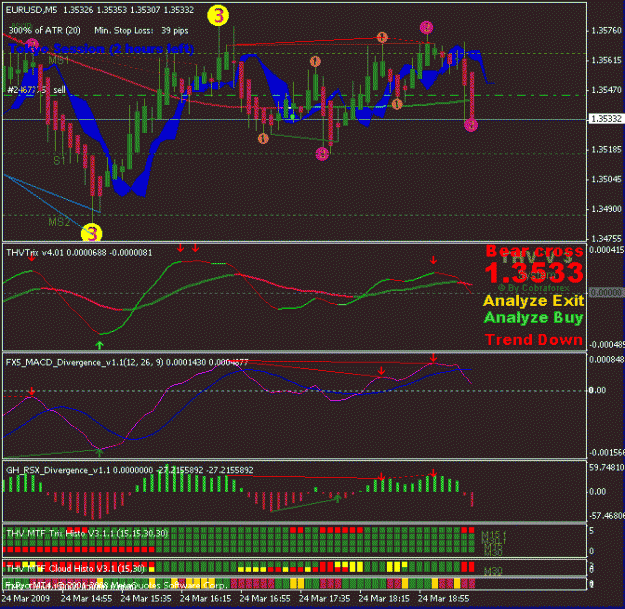Click the '24 Mar 17:35' time axis label

[324, 599]
